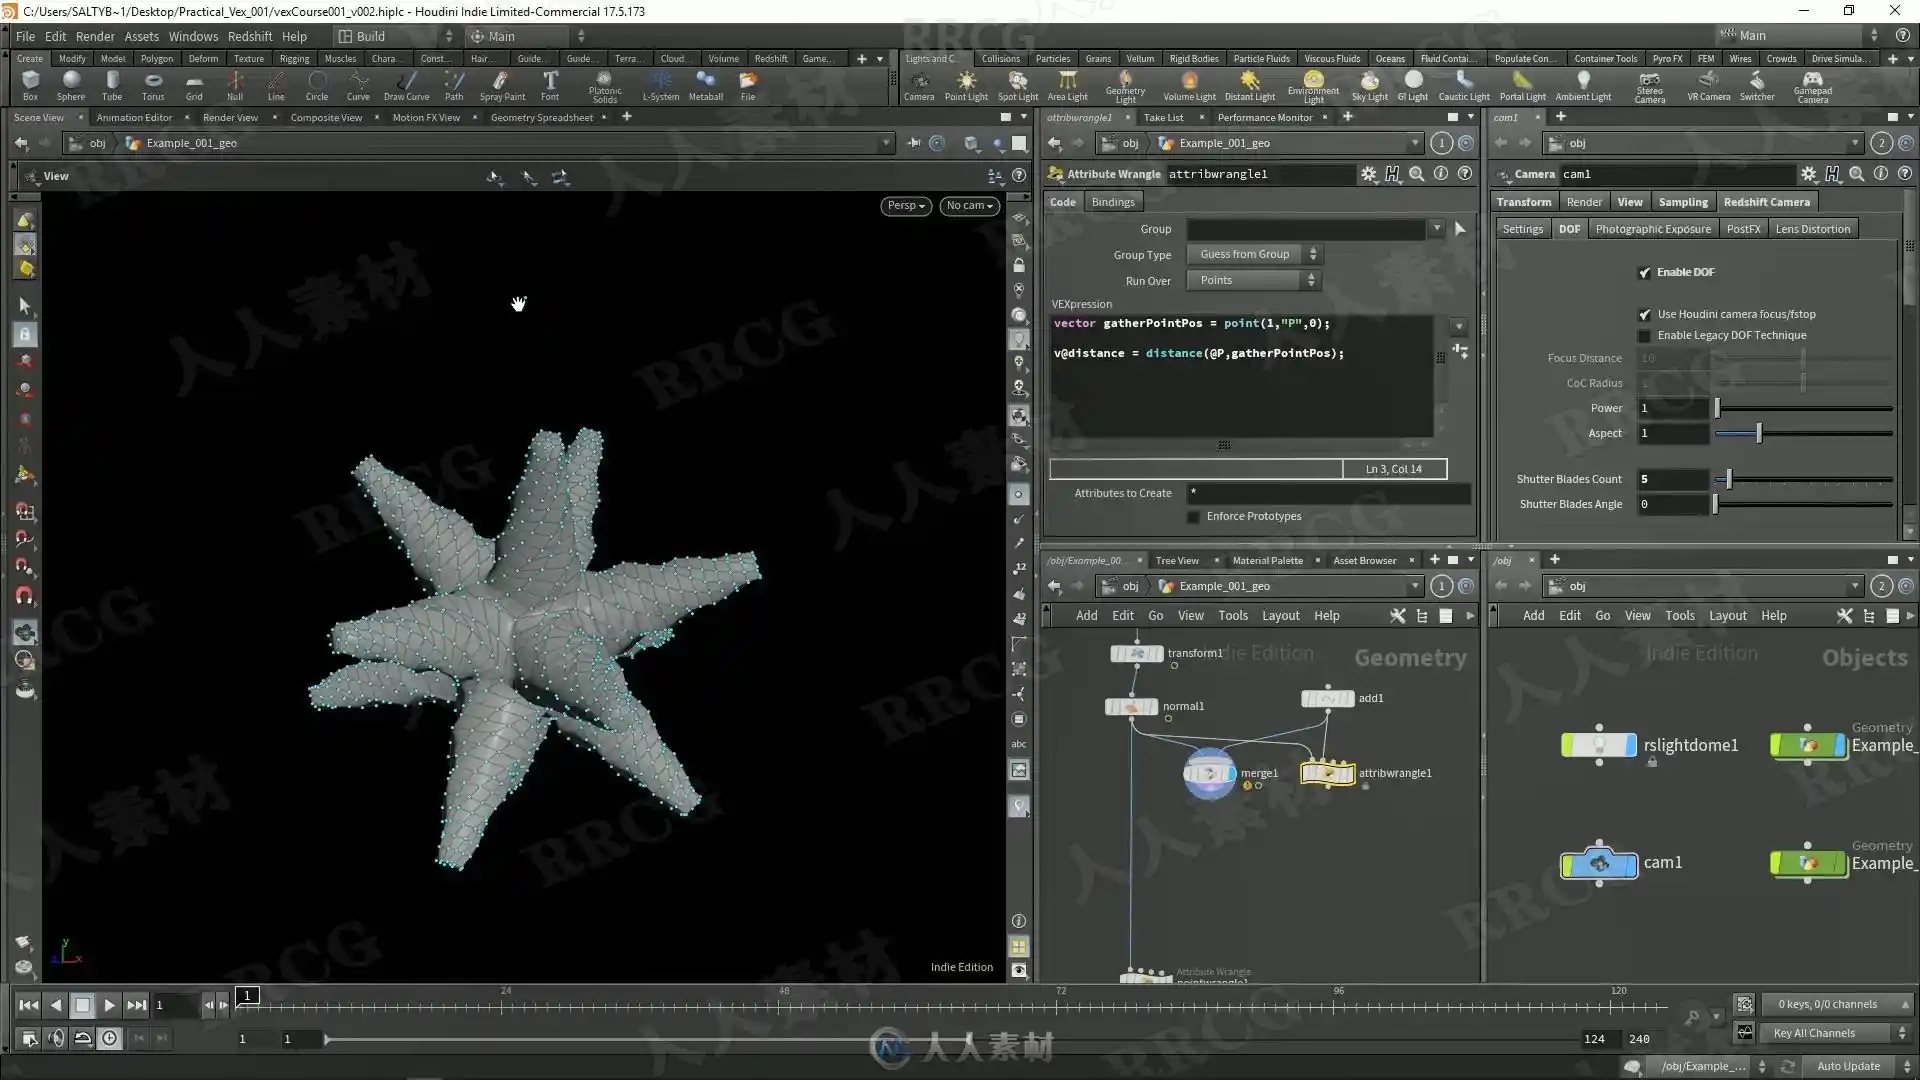Screen dimensions: 1920x1080
Task: Select the cam1 object node
Action: [x=1599, y=863]
